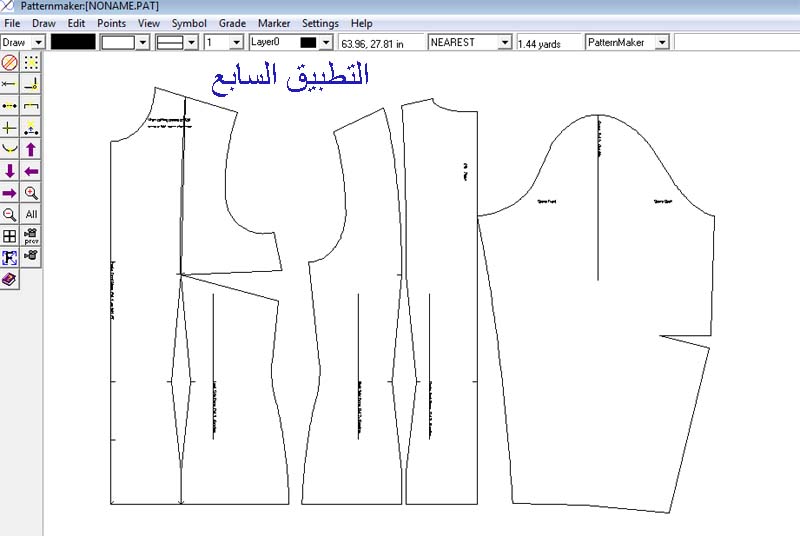Enable the yellow crosshair intersection snap
800x536 pixels.
tap(10, 128)
